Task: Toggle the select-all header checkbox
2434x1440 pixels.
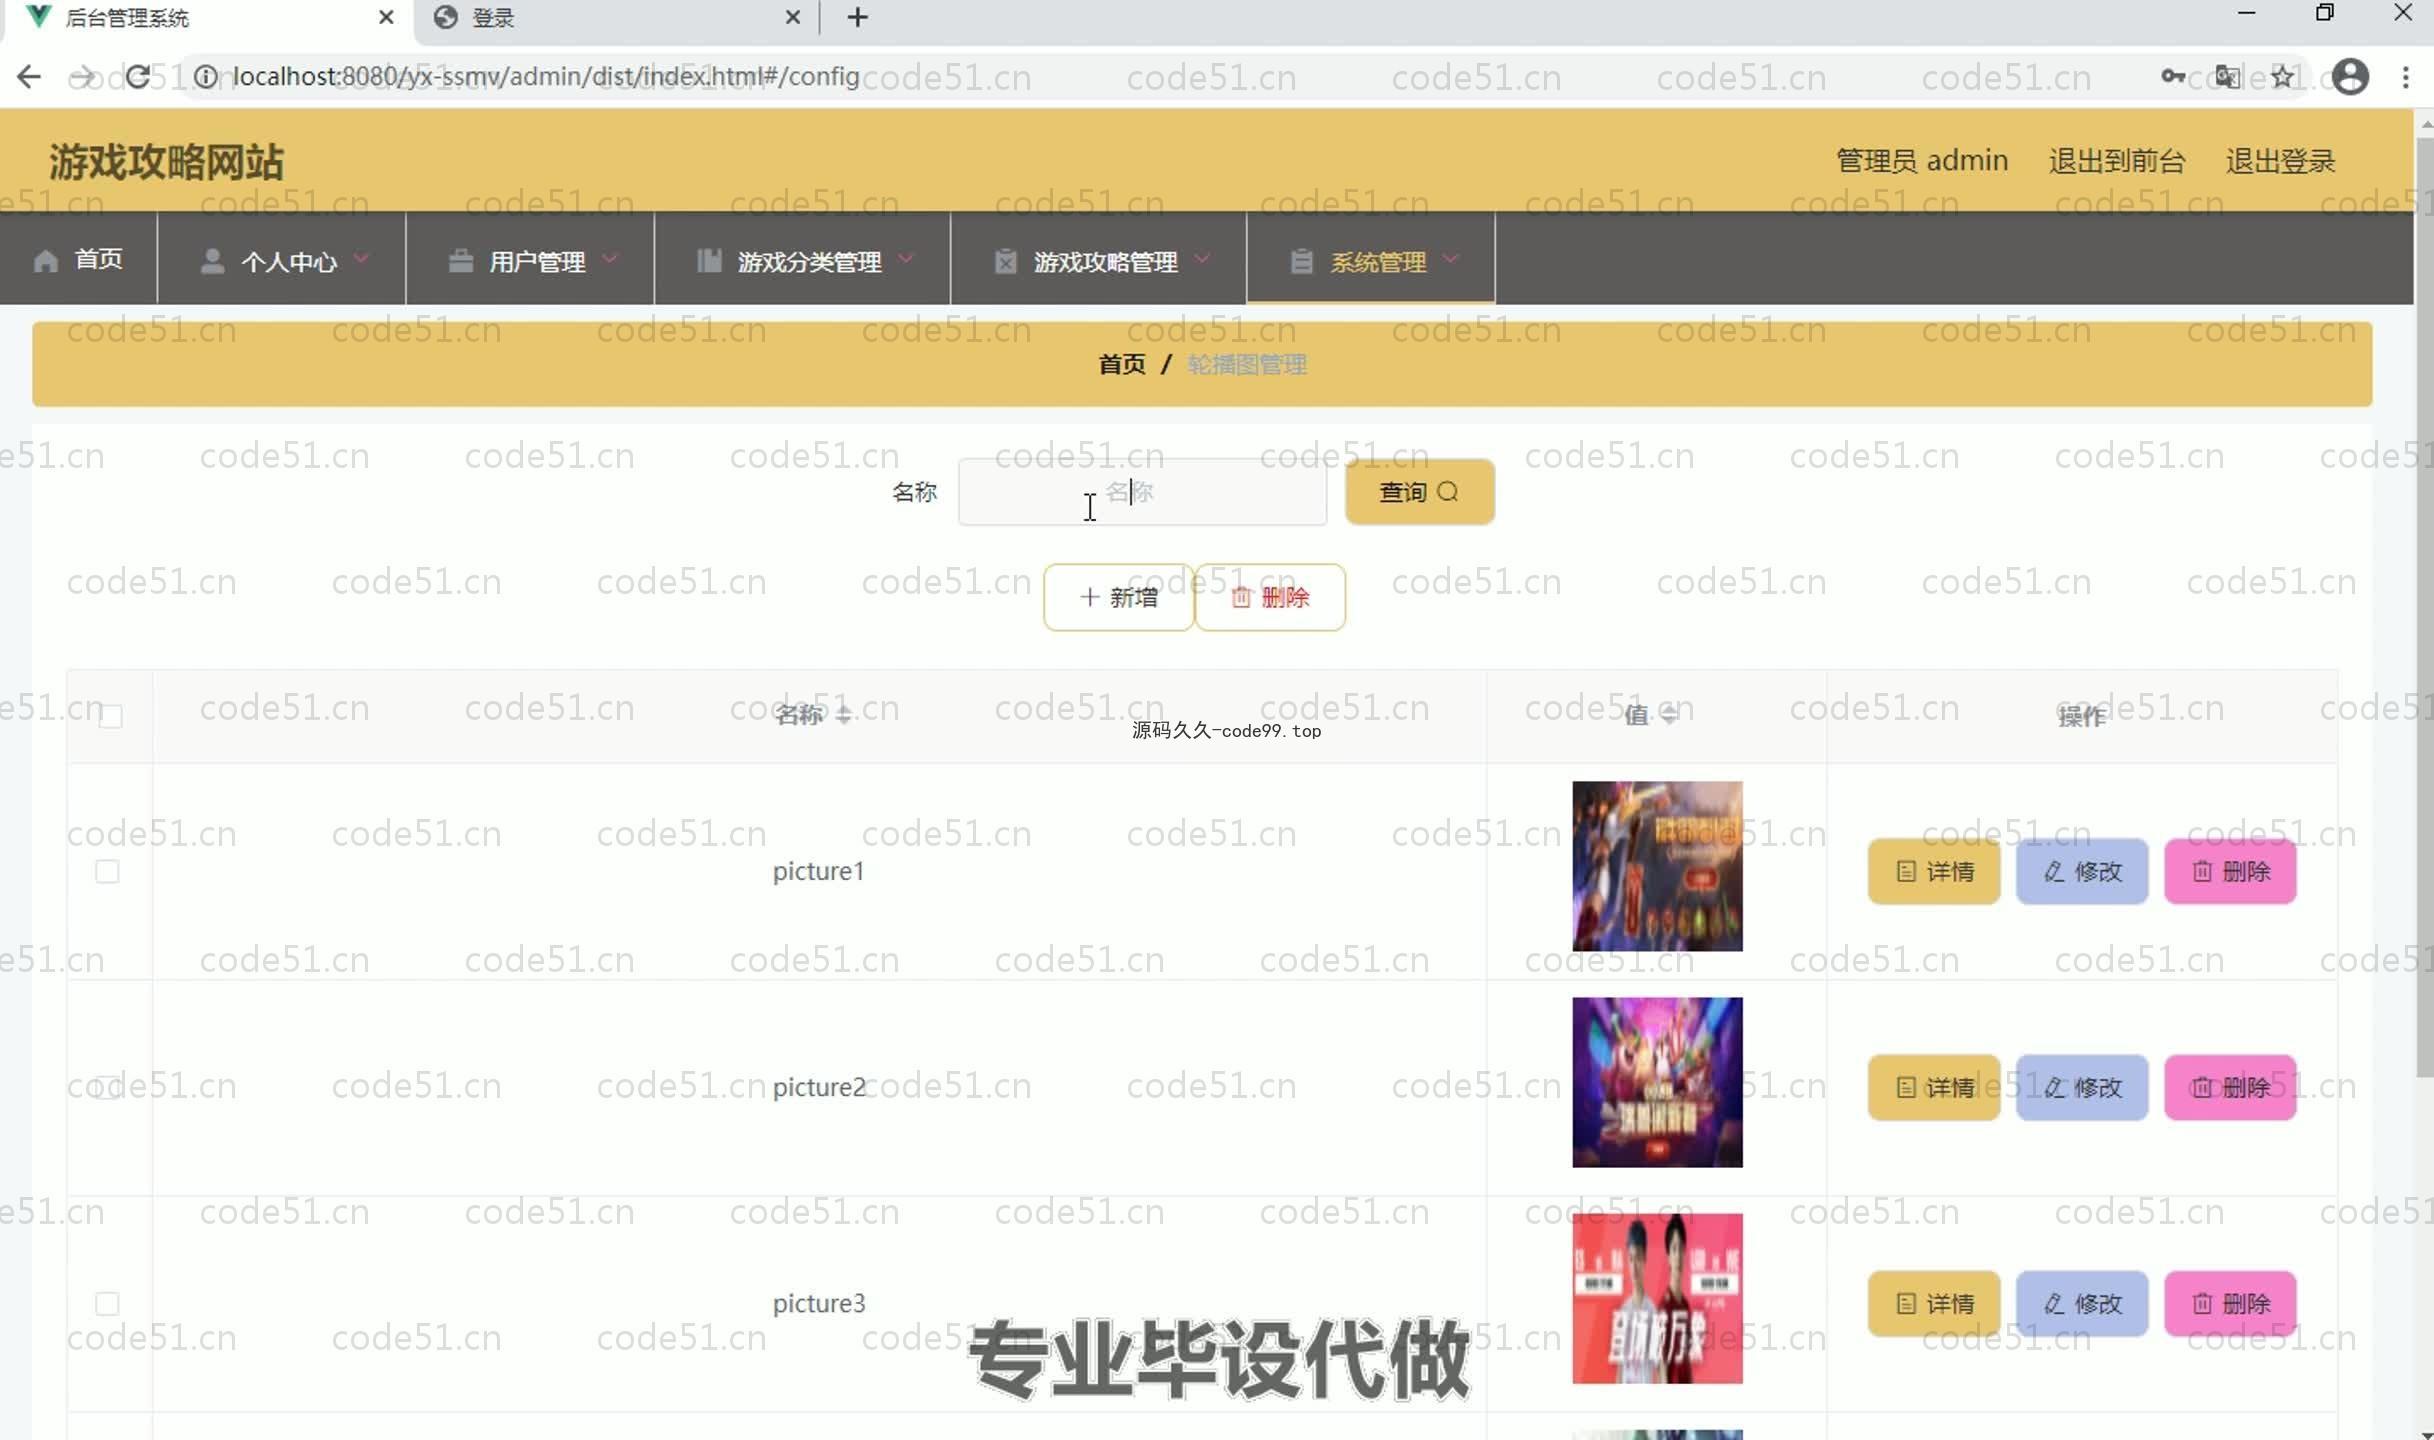Action: (111, 716)
